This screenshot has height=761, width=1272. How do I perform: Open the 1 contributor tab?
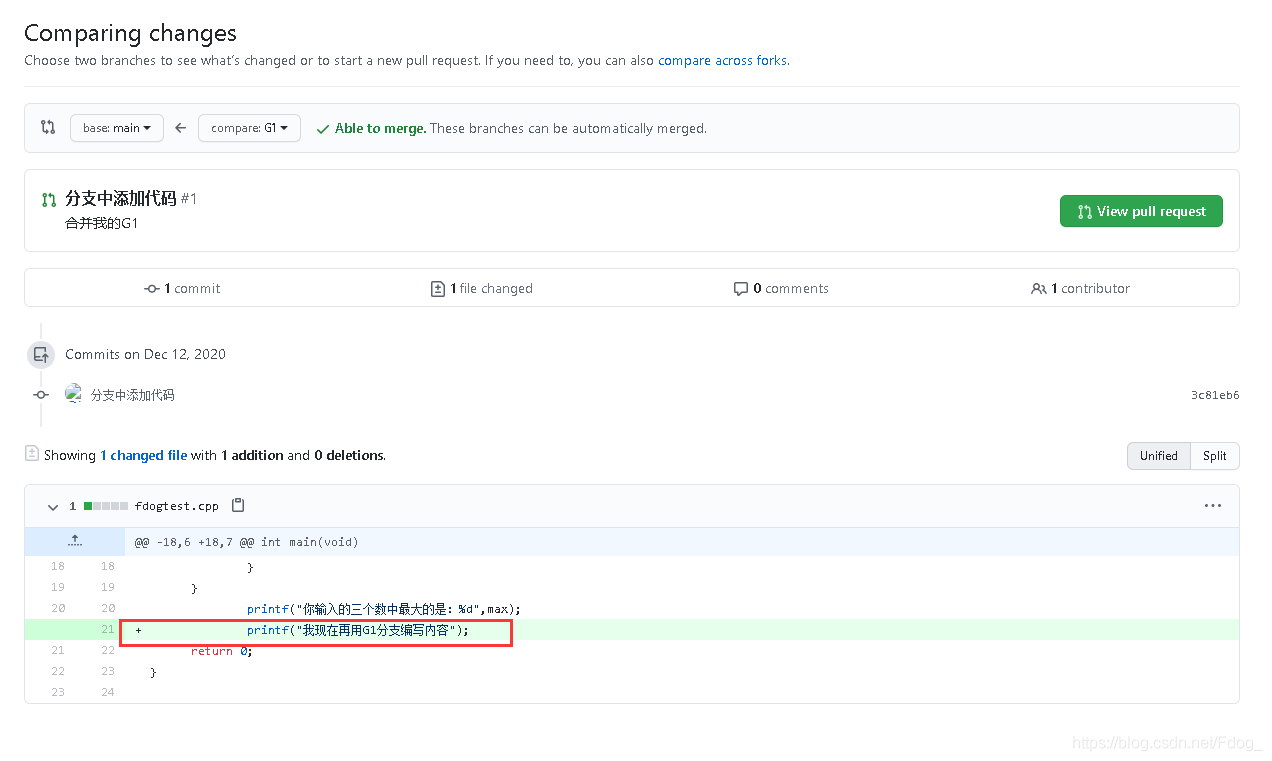click(1080, 288)
